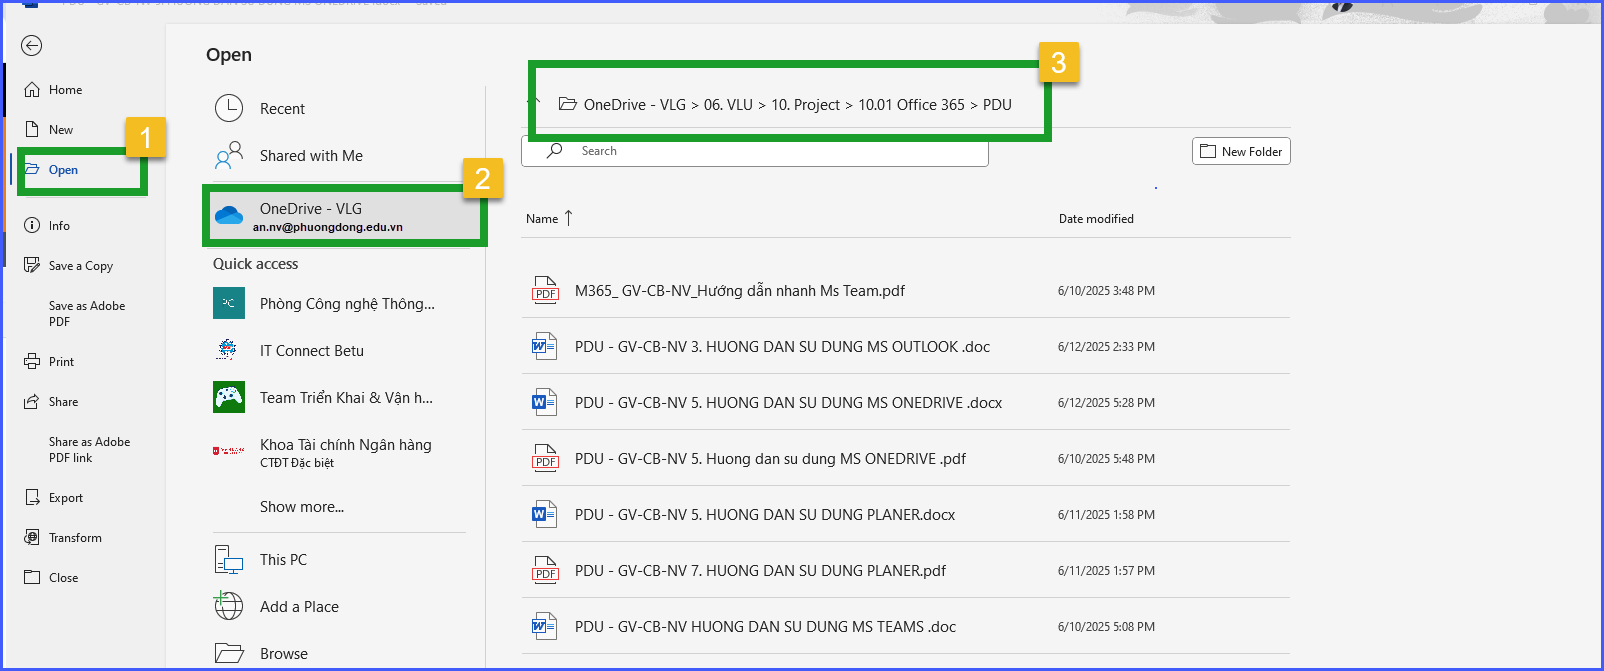Click the Browse folder icon

229,653
